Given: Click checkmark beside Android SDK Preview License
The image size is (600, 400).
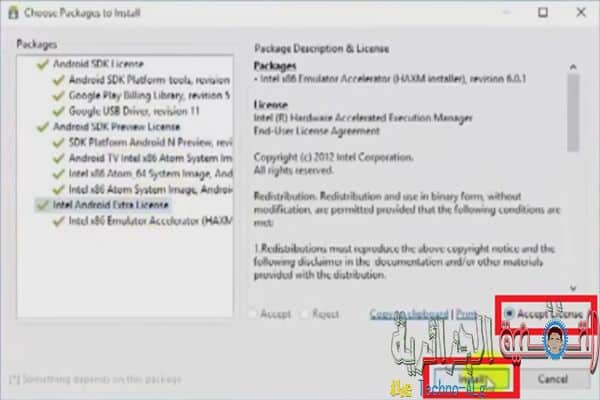Looking at the screenshot, I should pos(42,127).
